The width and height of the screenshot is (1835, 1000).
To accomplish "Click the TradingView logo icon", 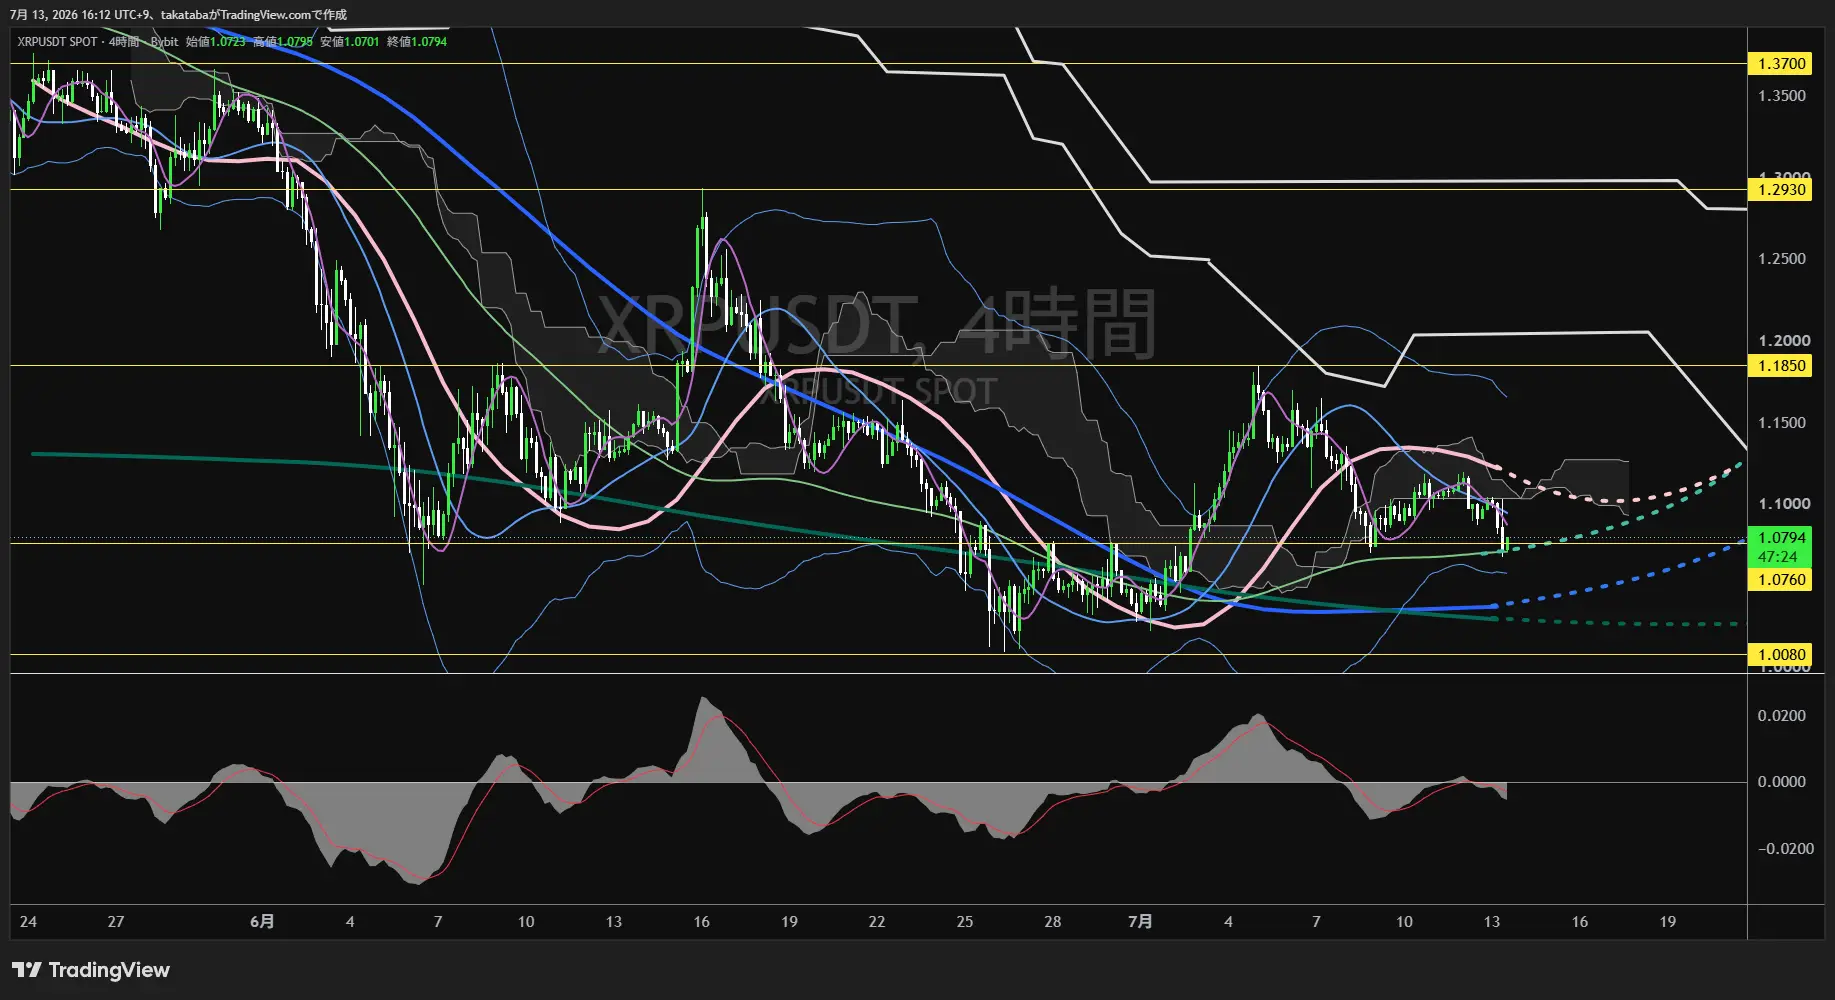I will [27, 970].
